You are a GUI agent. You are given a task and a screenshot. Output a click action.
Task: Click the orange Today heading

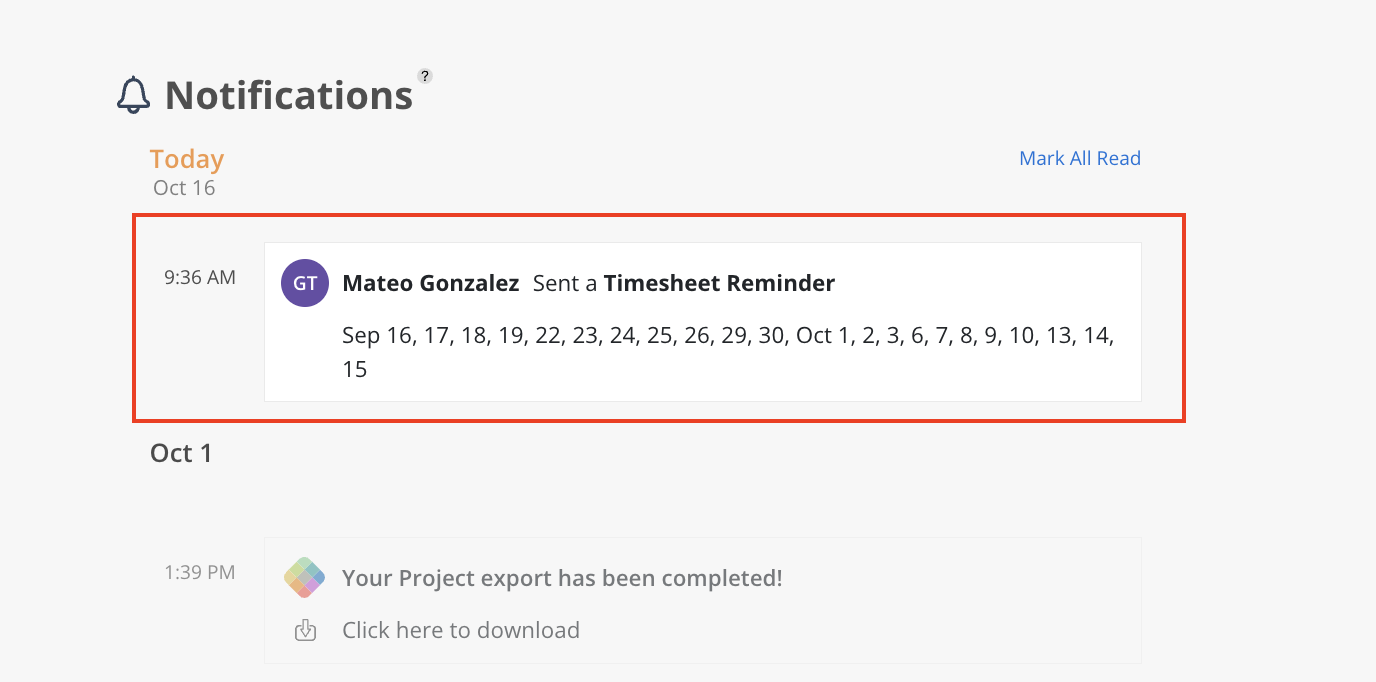tap(187, 159)
